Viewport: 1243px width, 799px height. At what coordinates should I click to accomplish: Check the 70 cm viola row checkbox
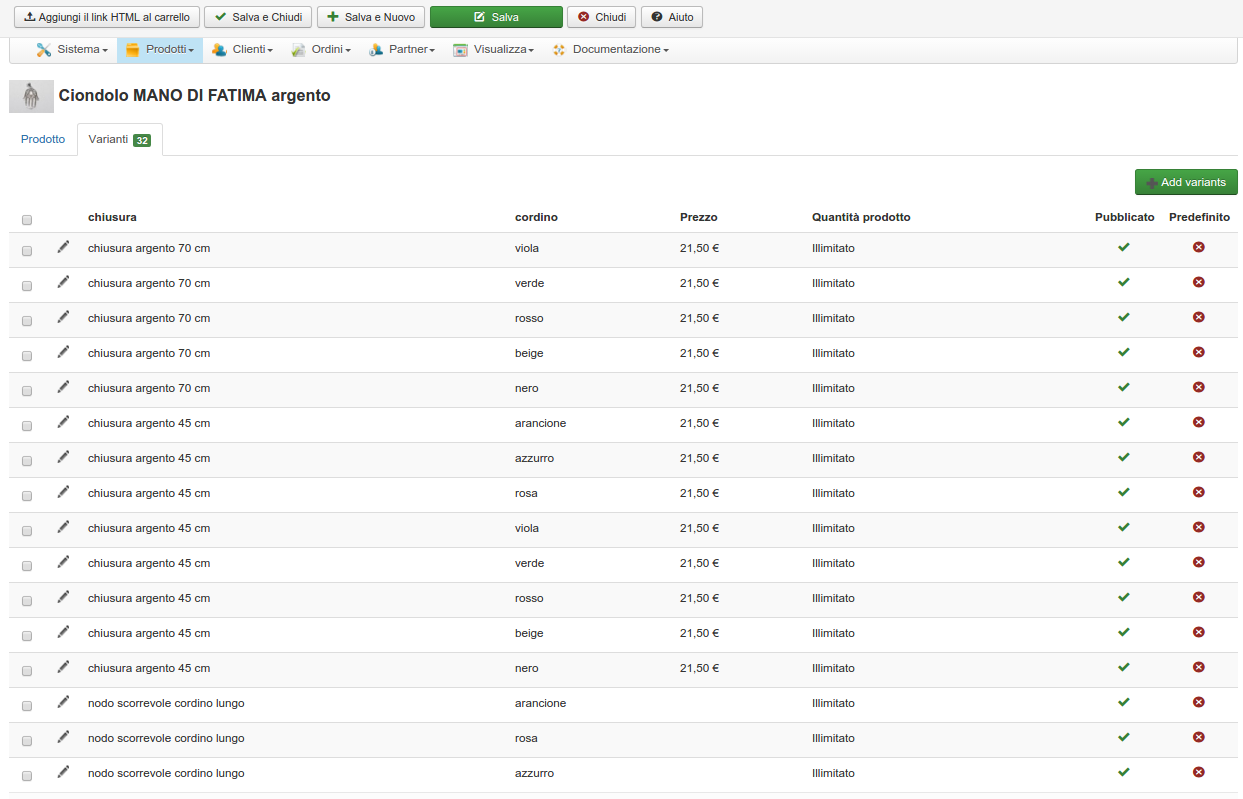pyautogui.click(x=27, y=251)
